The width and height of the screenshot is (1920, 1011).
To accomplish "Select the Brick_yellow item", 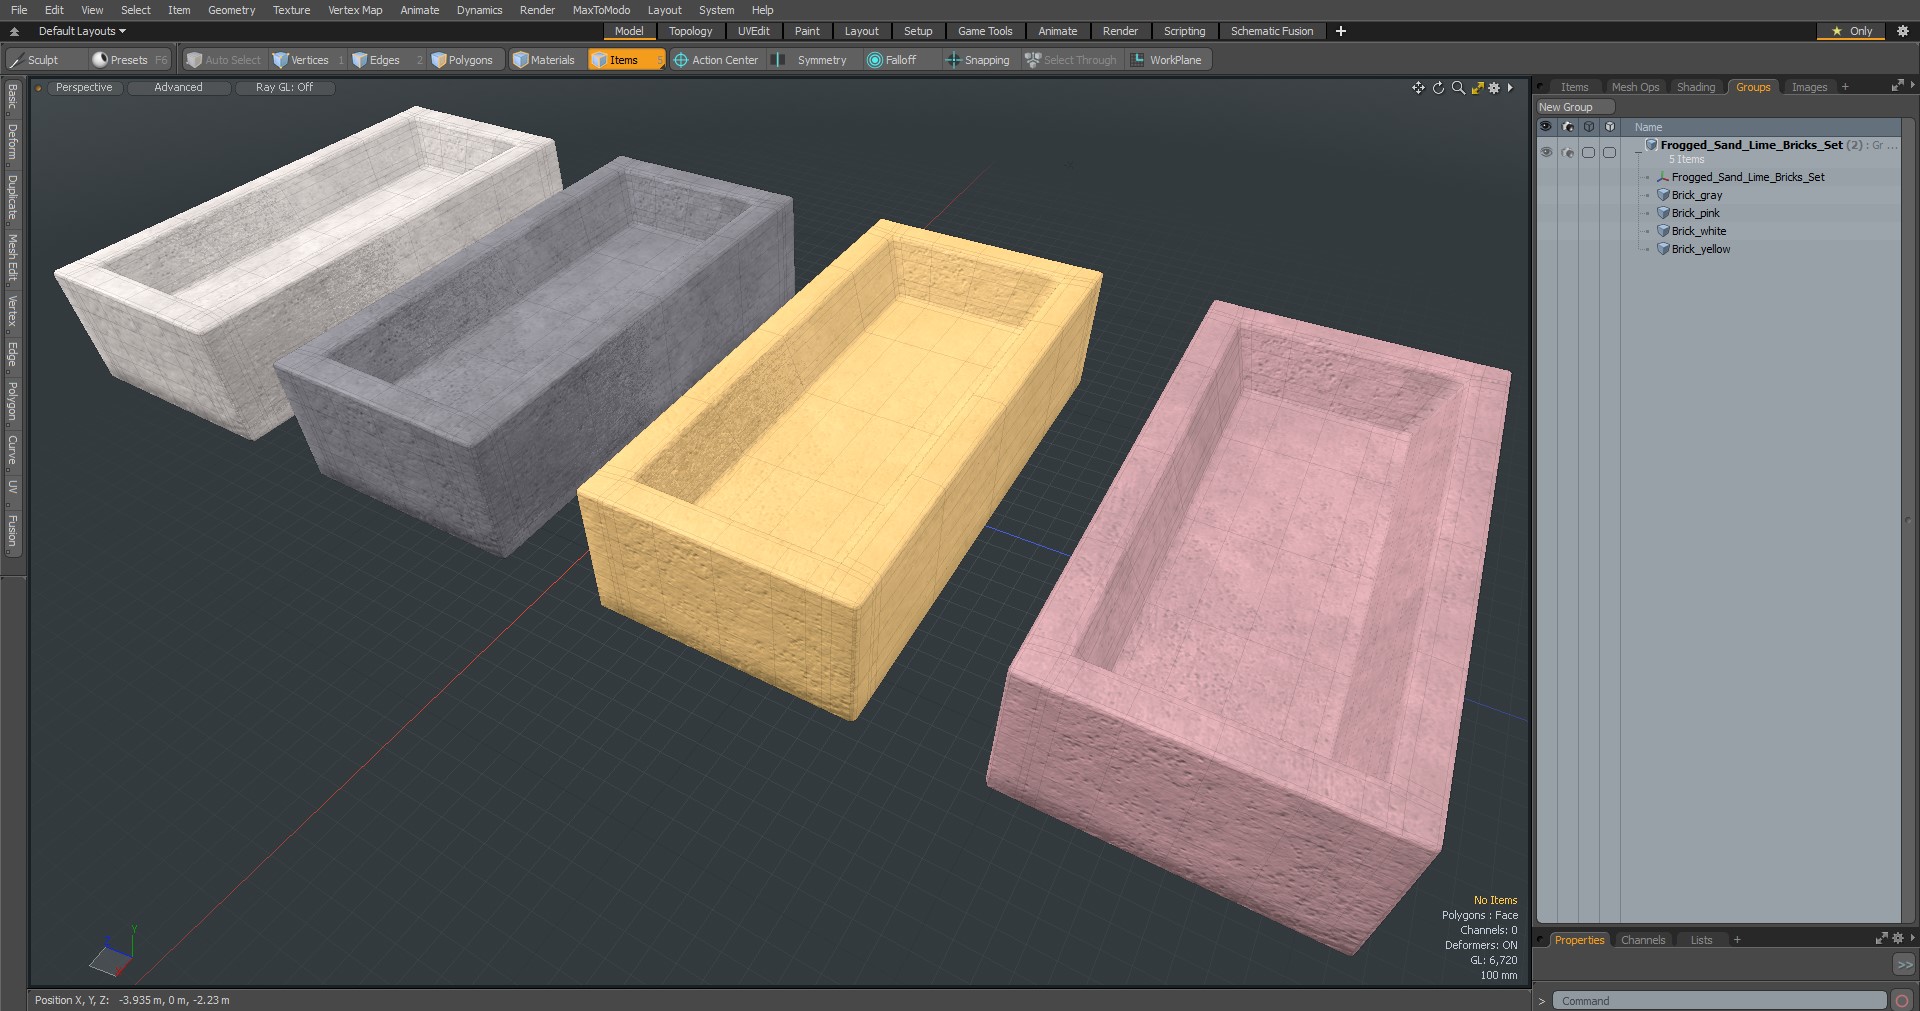I will 1700,249.
